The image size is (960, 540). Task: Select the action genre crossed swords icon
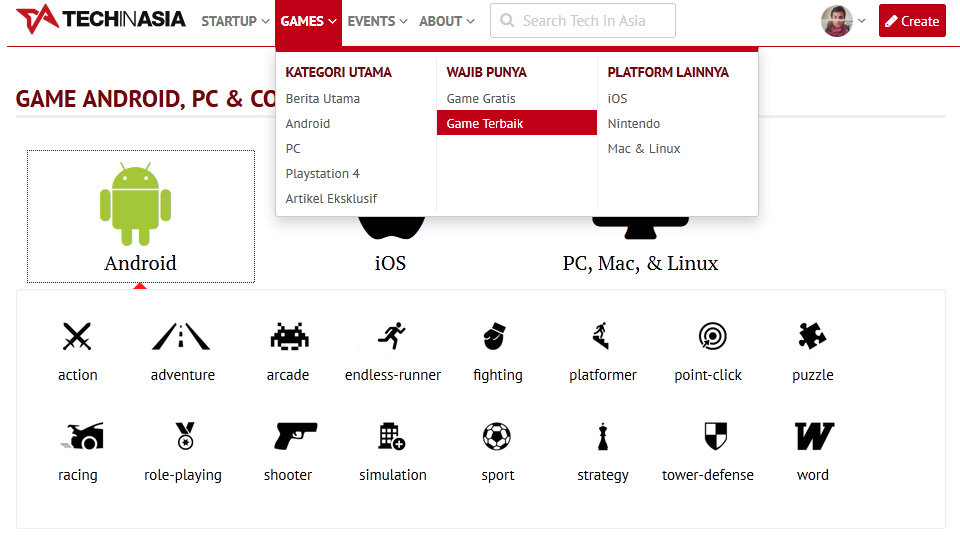click(77, 337)
